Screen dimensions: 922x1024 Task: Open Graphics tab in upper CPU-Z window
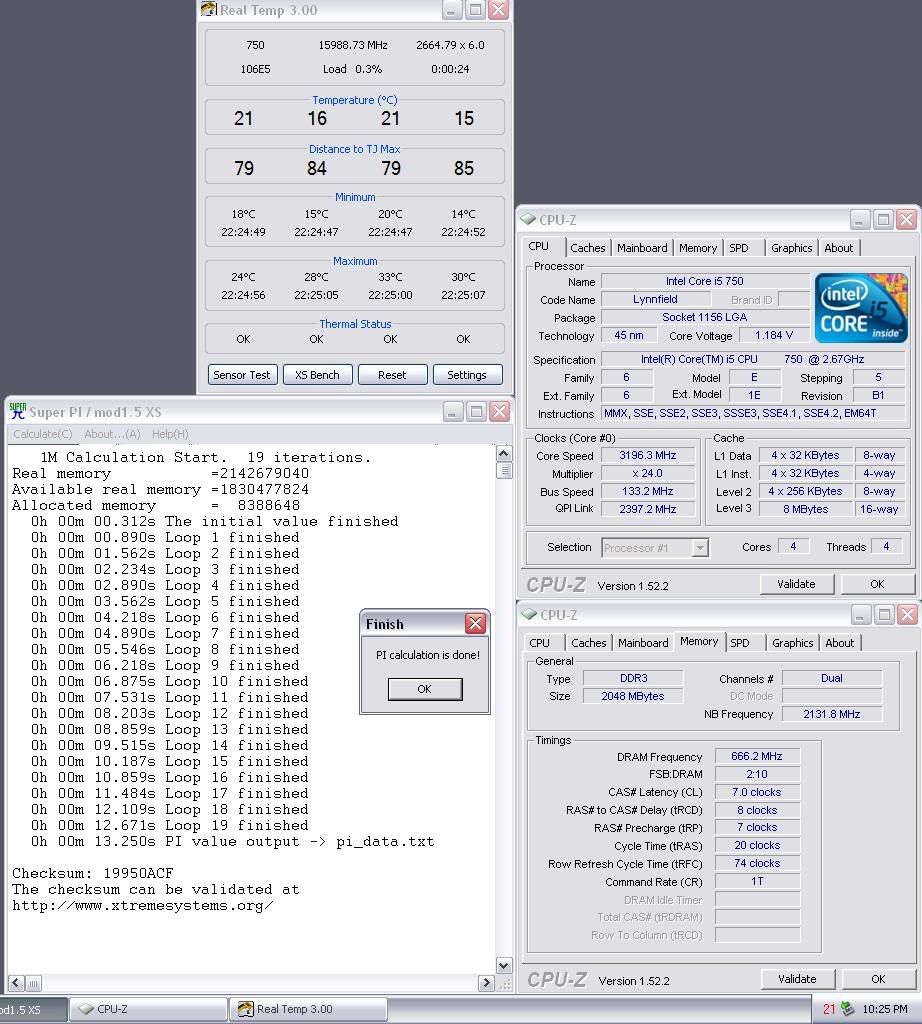click(791, 248)
